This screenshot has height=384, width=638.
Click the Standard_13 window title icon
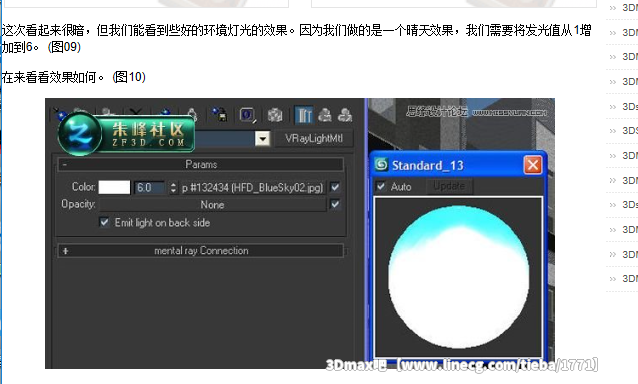coord(381,165)
